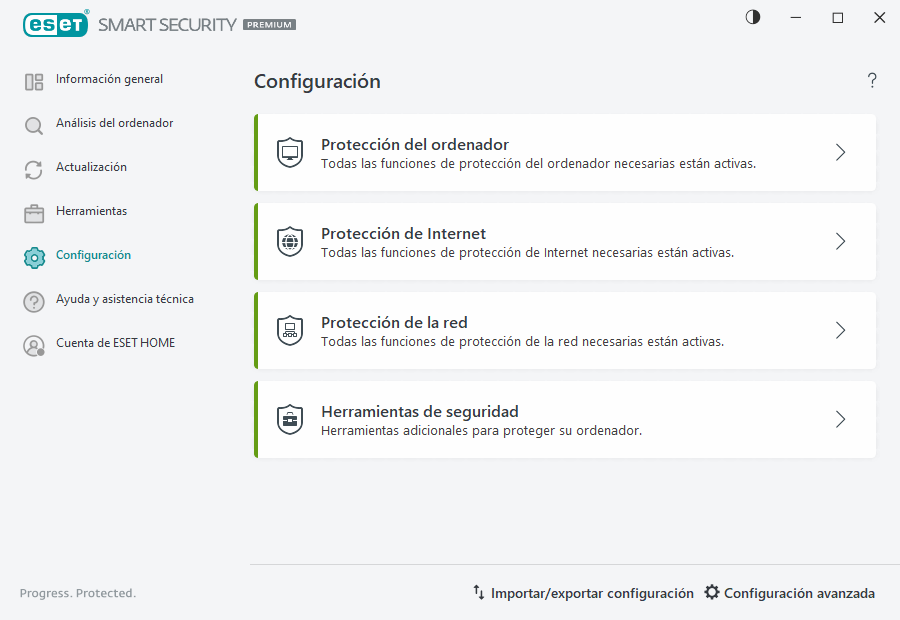This screenshot has height=620, width=900.
Task: Expand Protección de Internet with its chevron
Action: (x=840, y=241)
